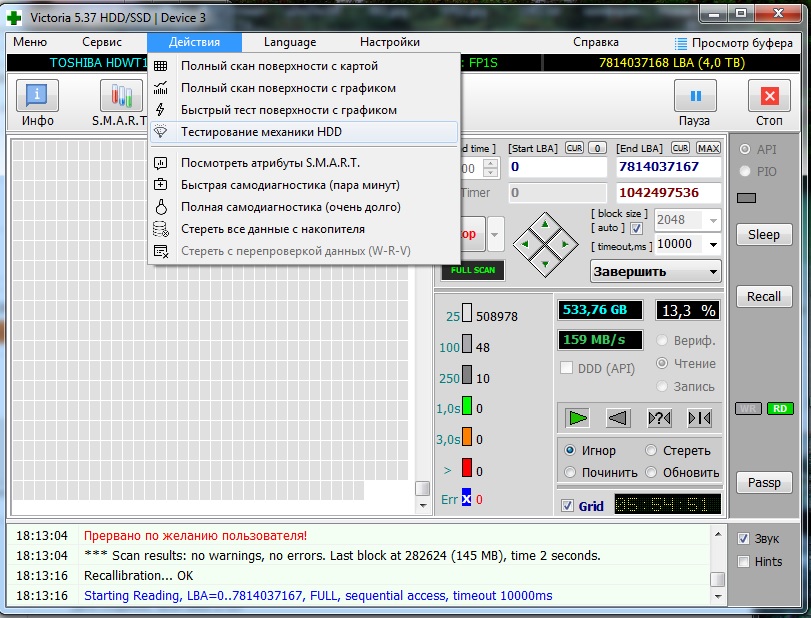Image resolution: width=811 pixels, height=618 pixels.
Task: Choose Тестирование механики HDD menu entry
Action: [x=304, y=132]
